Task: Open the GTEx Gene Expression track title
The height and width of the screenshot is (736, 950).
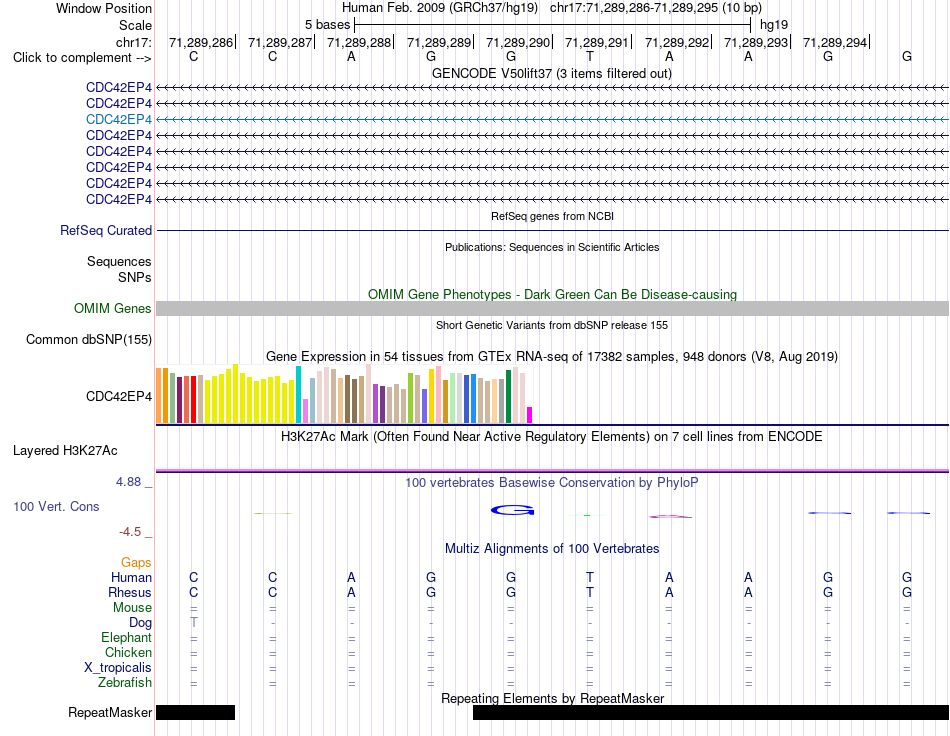Action: (552, 356)
